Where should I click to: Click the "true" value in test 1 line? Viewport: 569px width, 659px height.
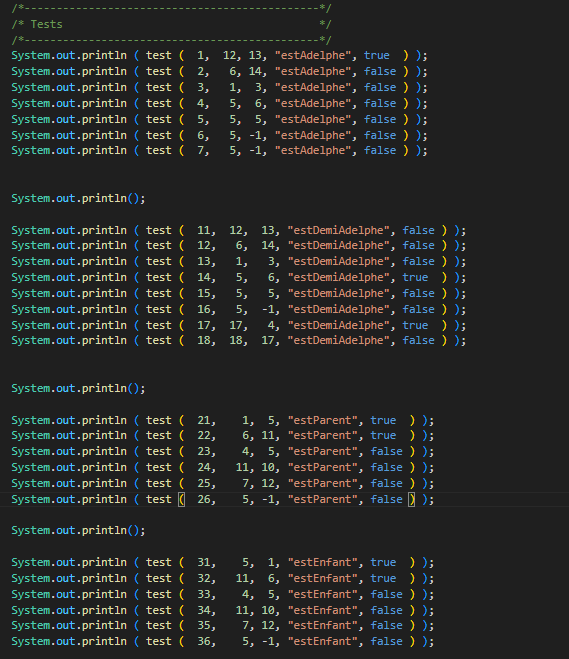click(x=377, y=55)
